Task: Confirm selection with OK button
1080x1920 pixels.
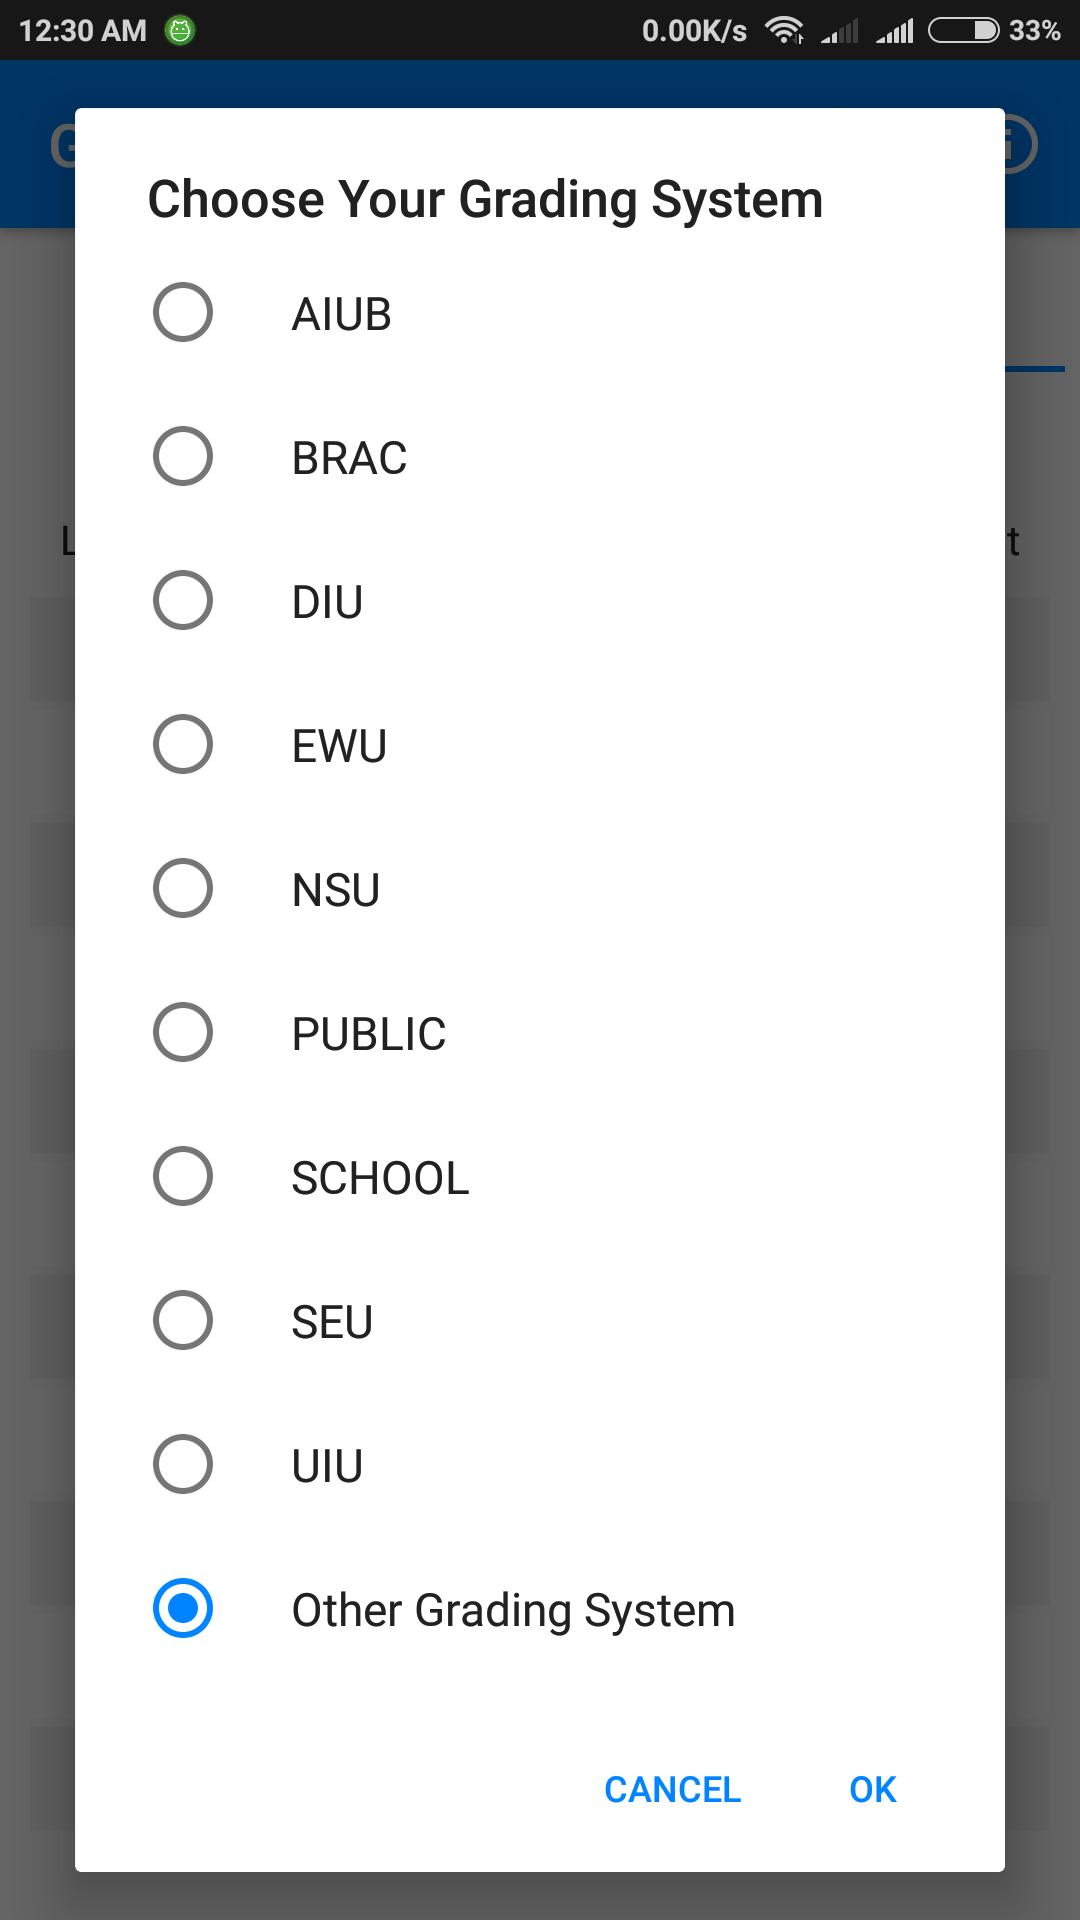Action: coord(872,1789)
